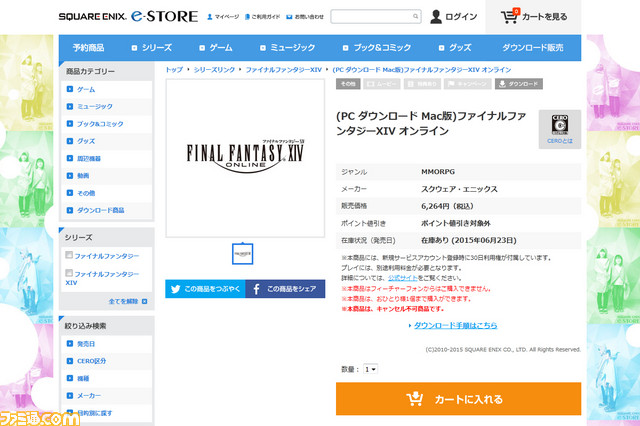Click the 6,264円 (税込) price

(x=447, y=206)
